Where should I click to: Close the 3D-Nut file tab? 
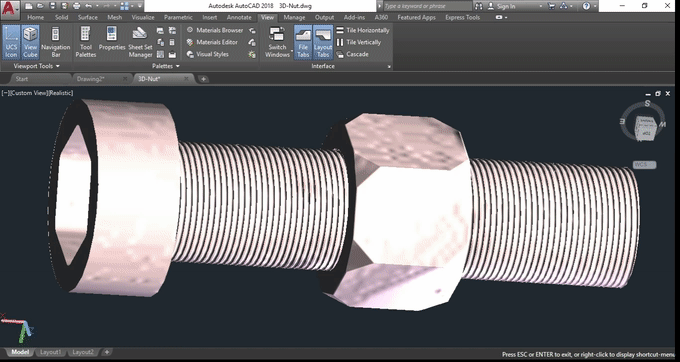tap(186, 79)
